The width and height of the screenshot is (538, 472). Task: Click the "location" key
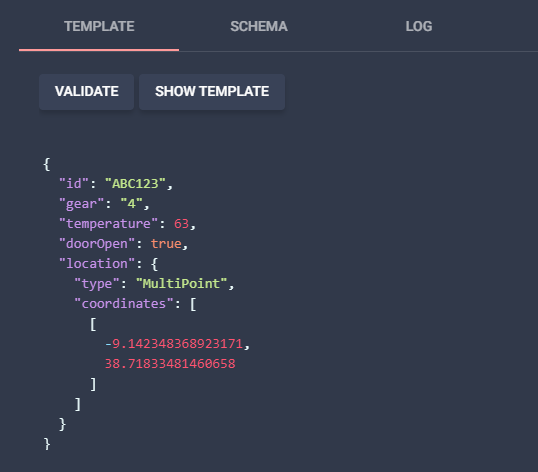(x=97, y=263)
